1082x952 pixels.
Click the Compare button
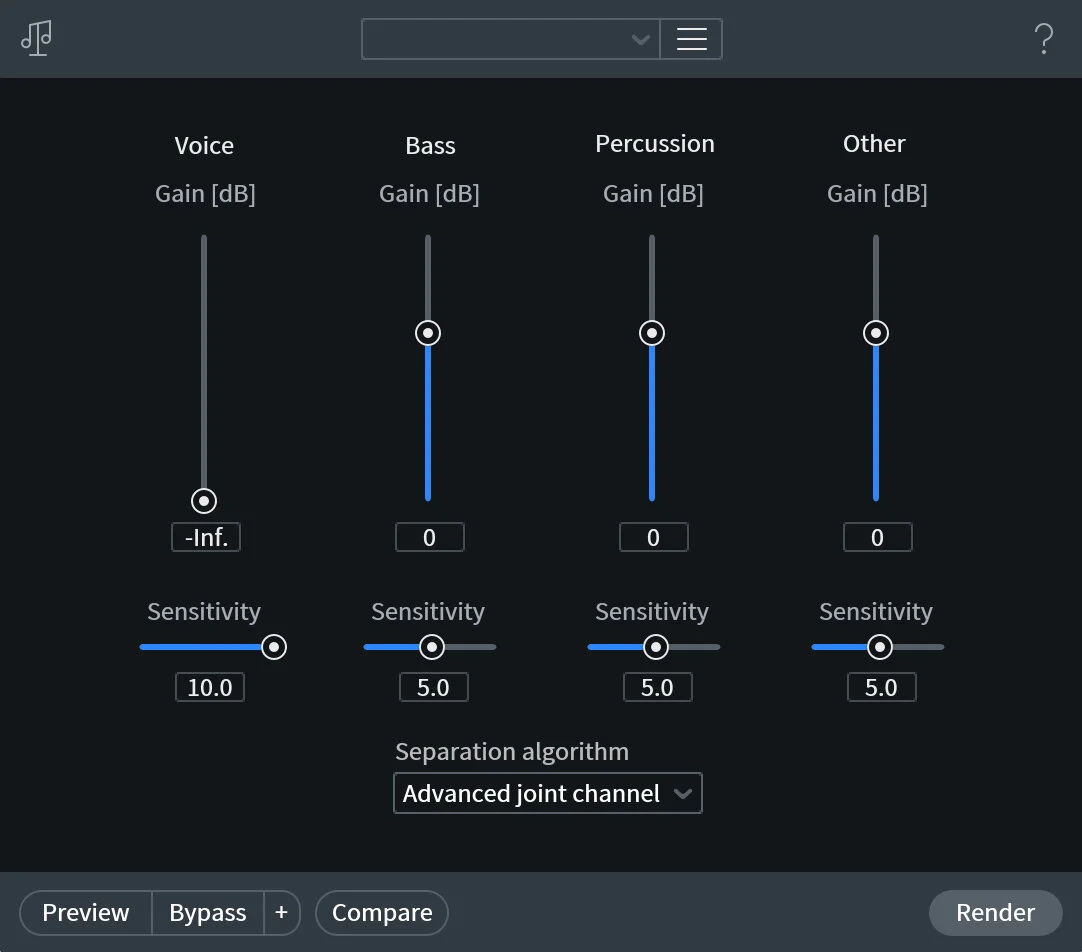(x=382, y=913)
